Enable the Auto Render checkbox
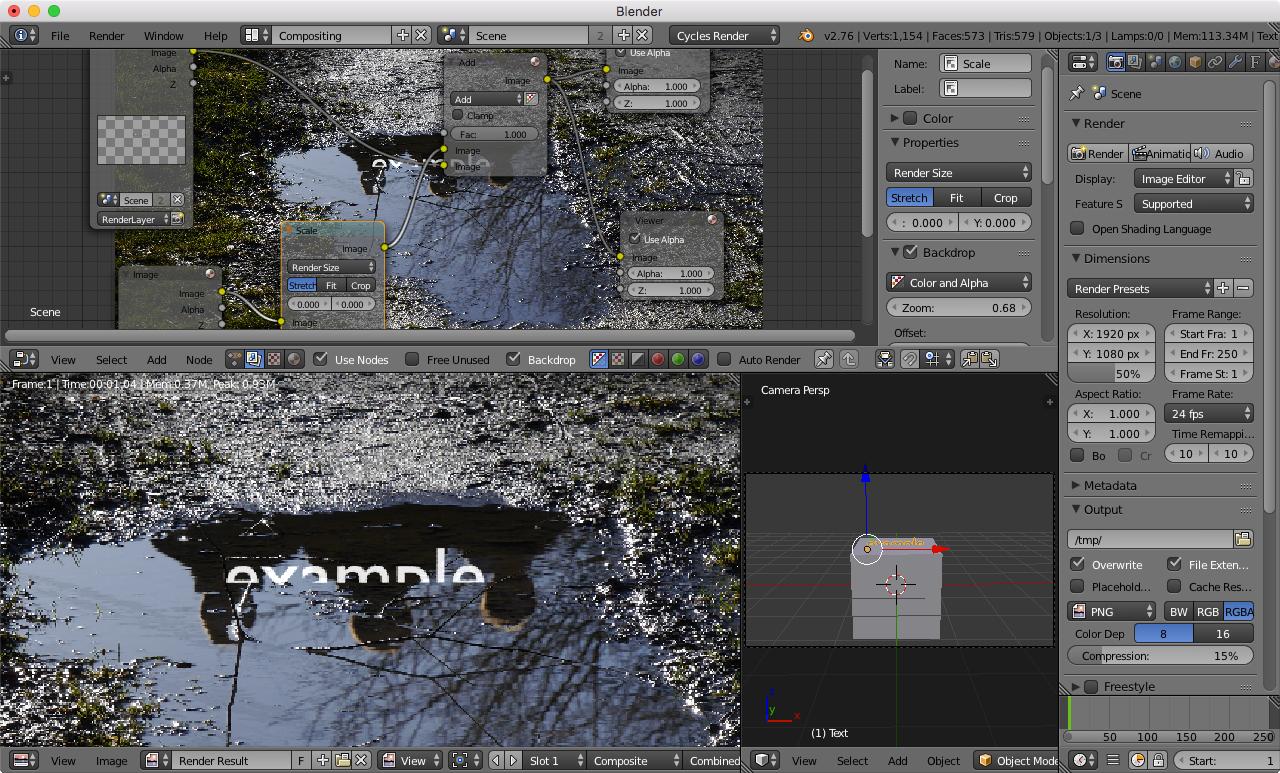The height and width of the screenshot is (773, 1280). [725, 359]
